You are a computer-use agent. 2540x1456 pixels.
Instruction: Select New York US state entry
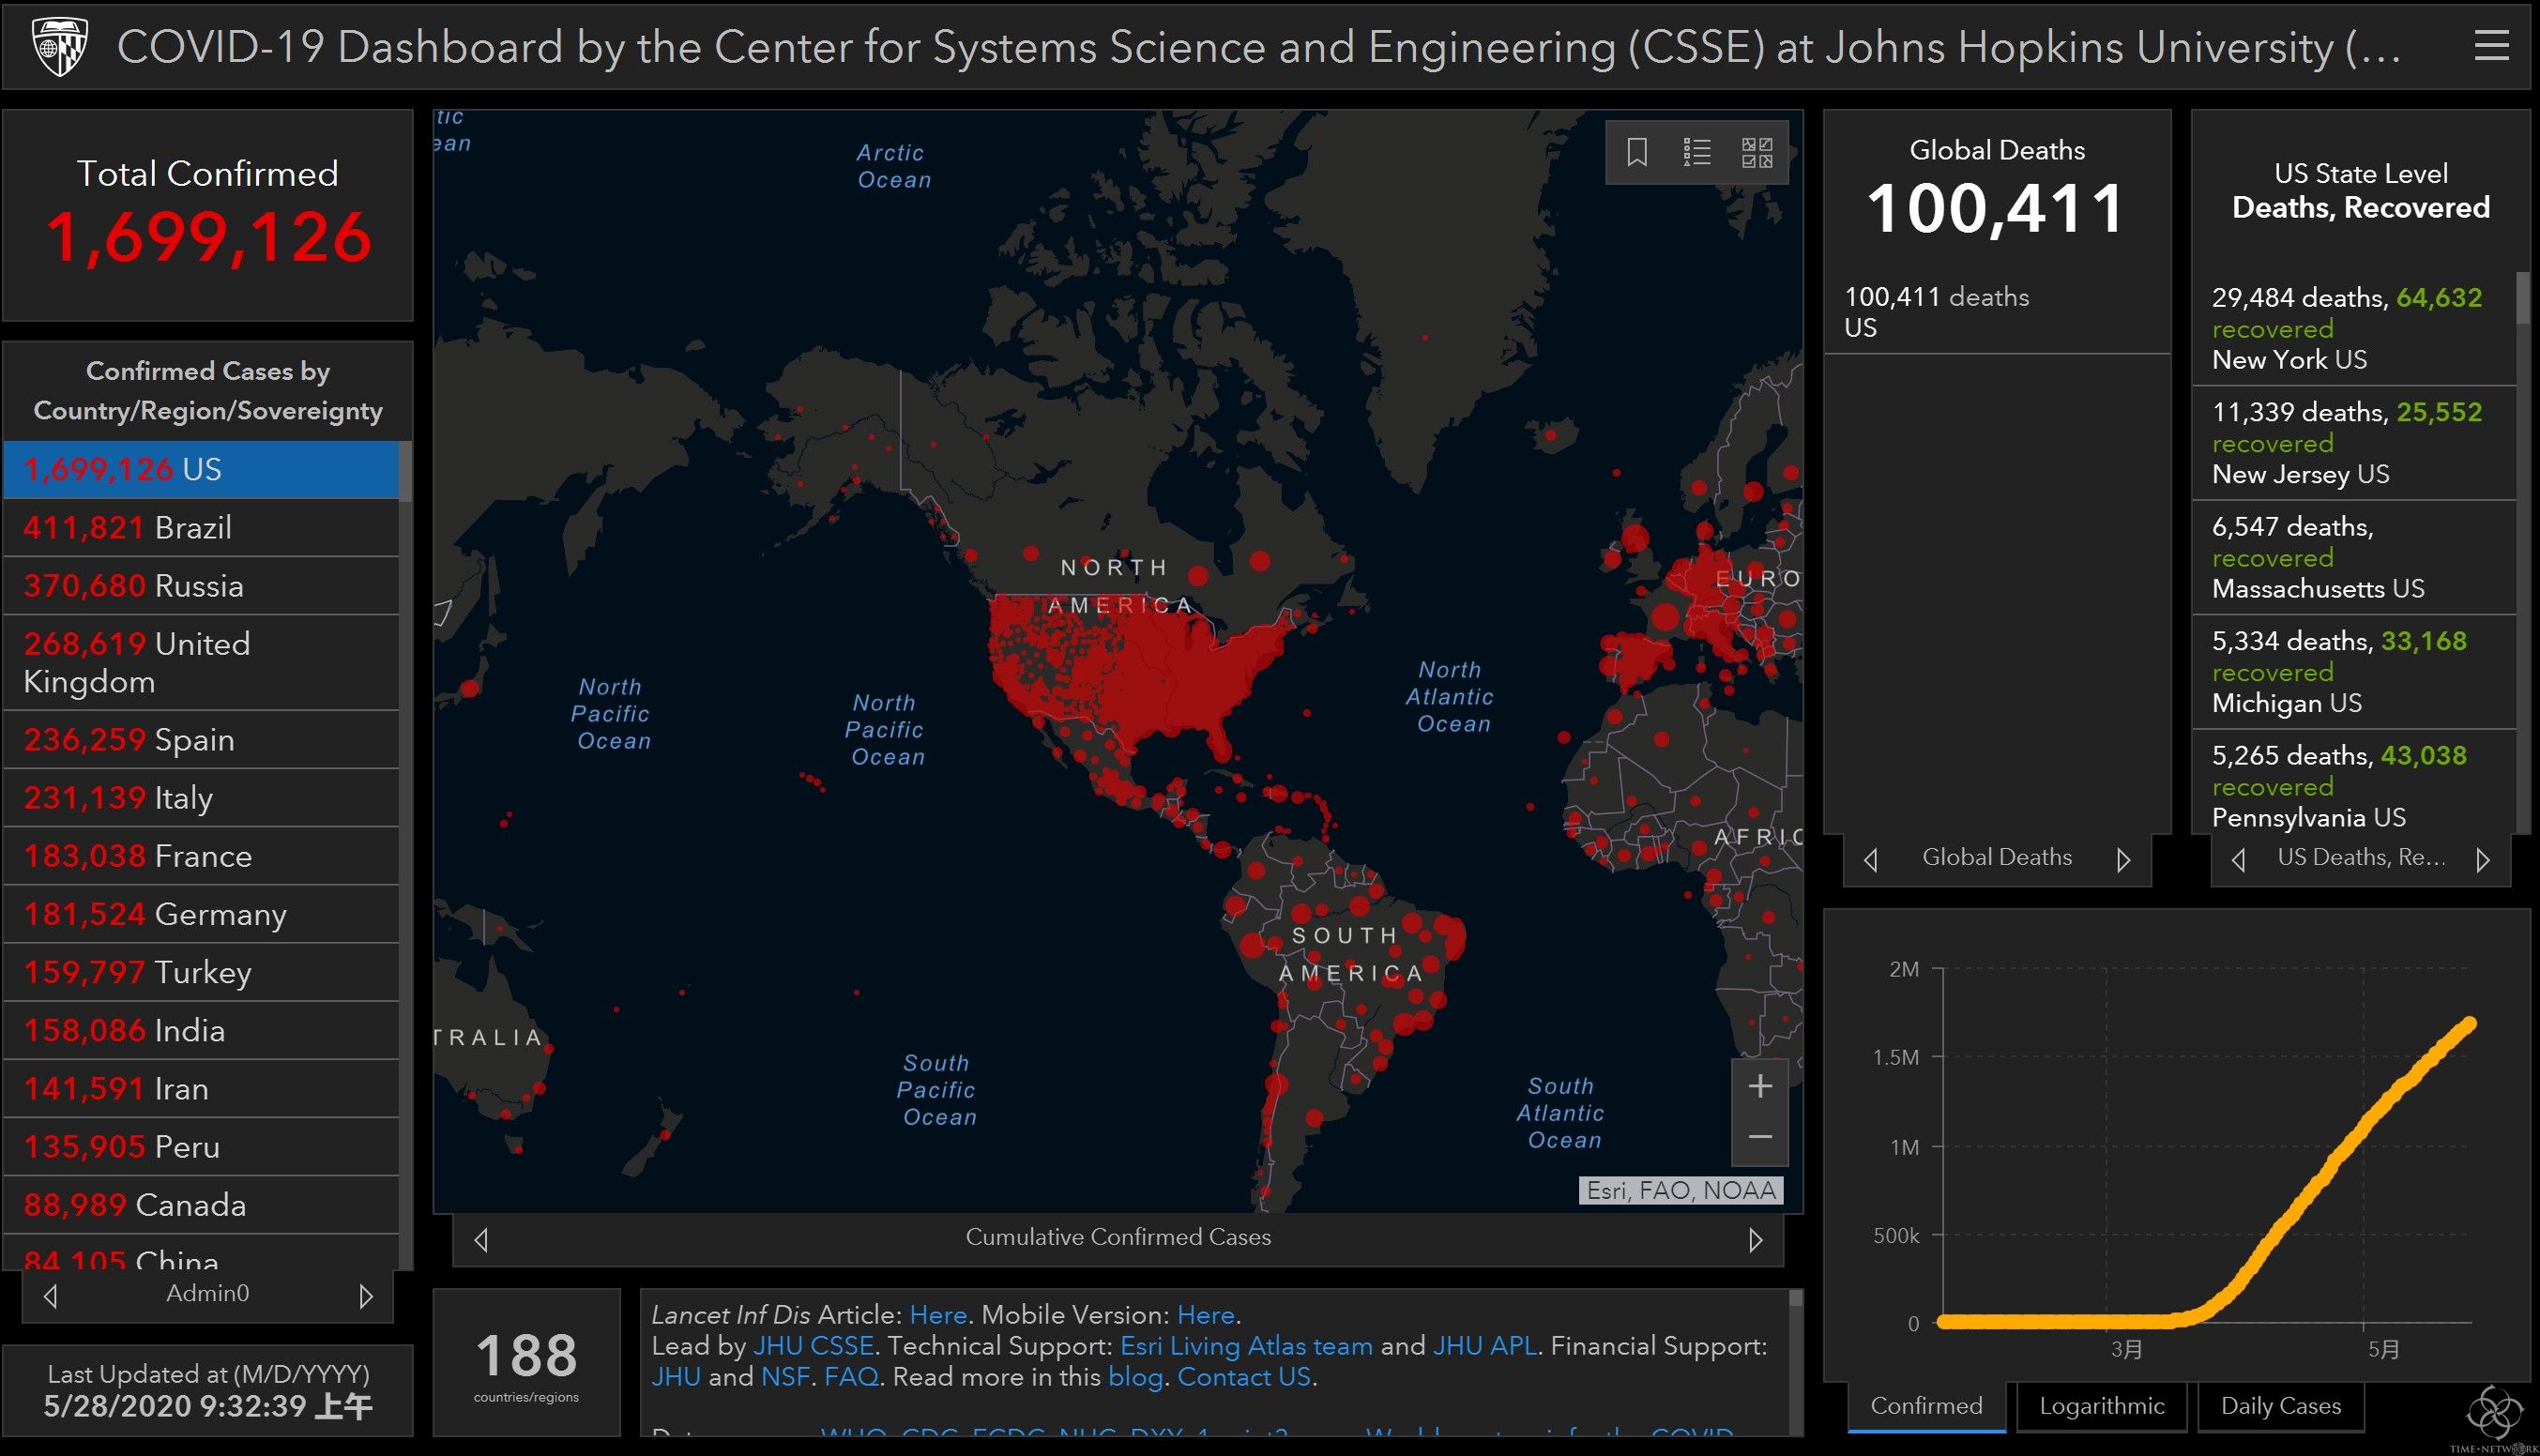[x=2353, y=328]
